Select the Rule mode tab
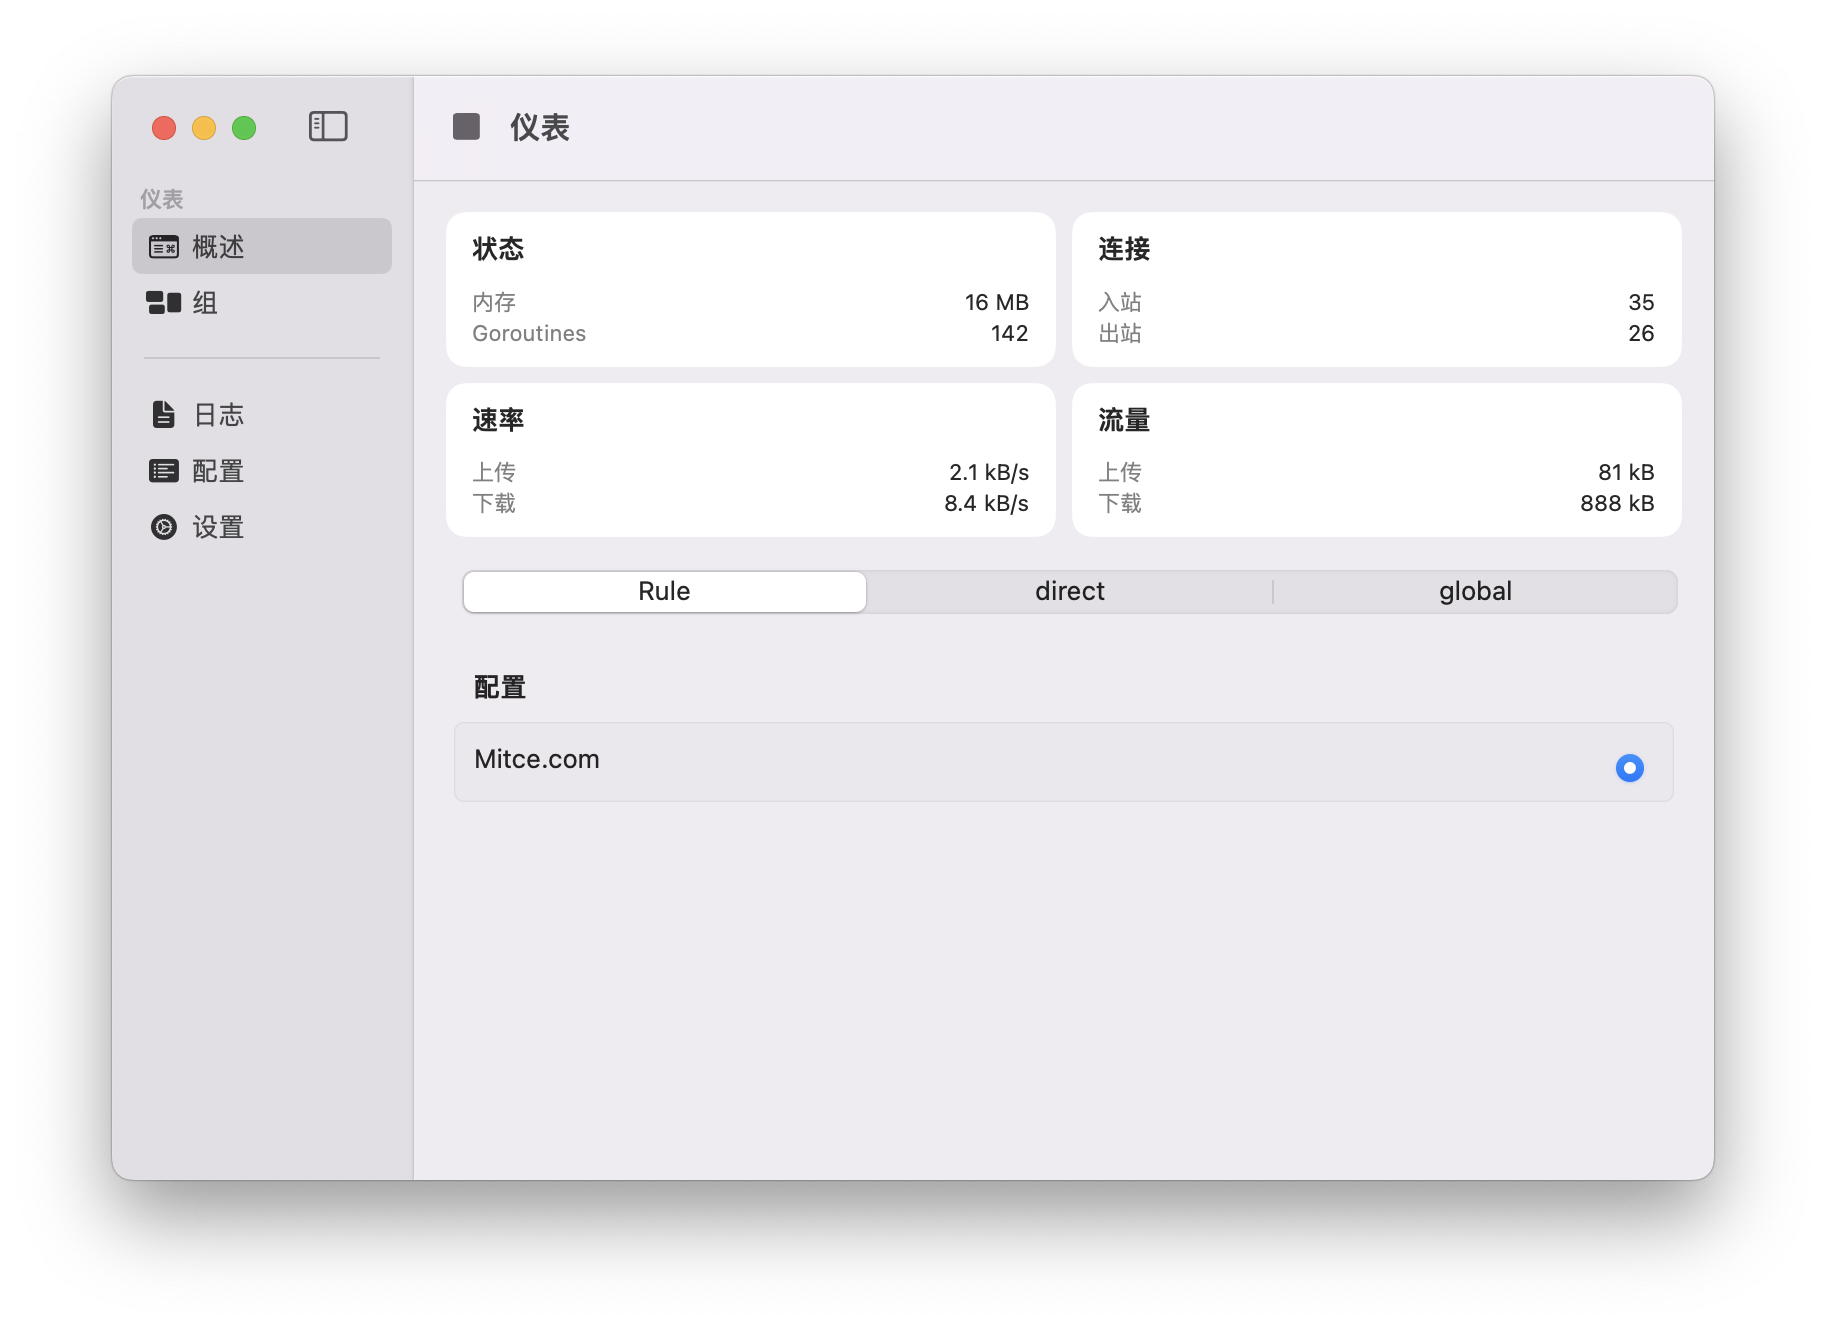 pos(664,591)
